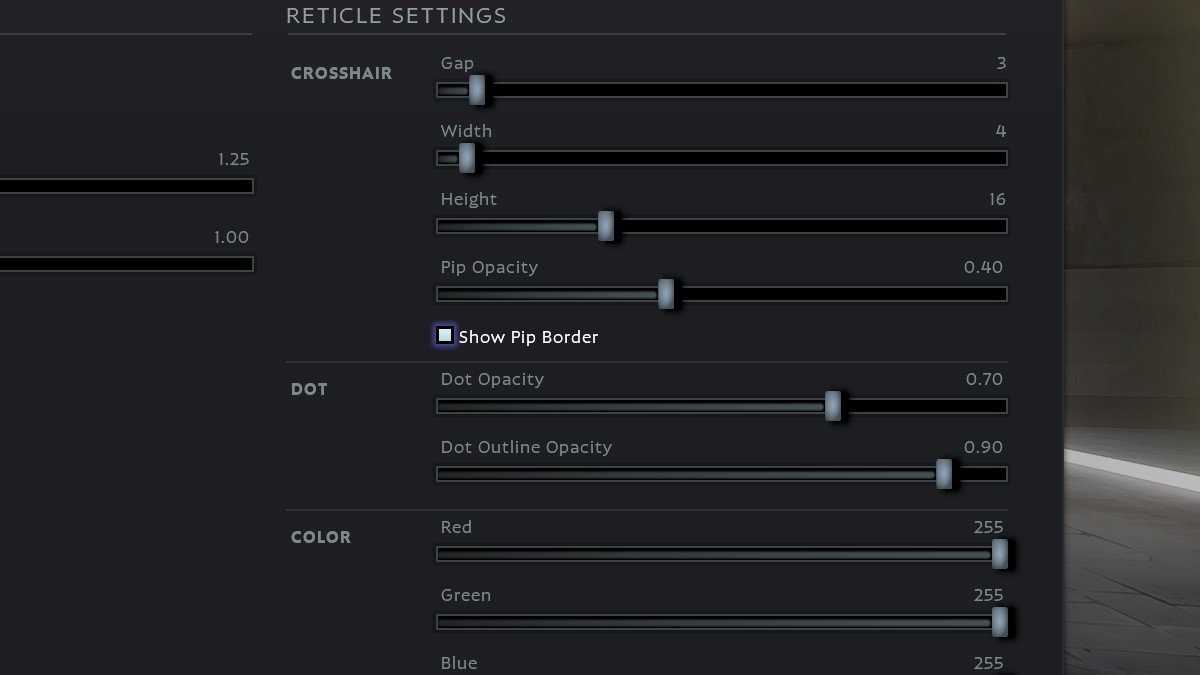Select the DOT section label

[x=309, y=389]
